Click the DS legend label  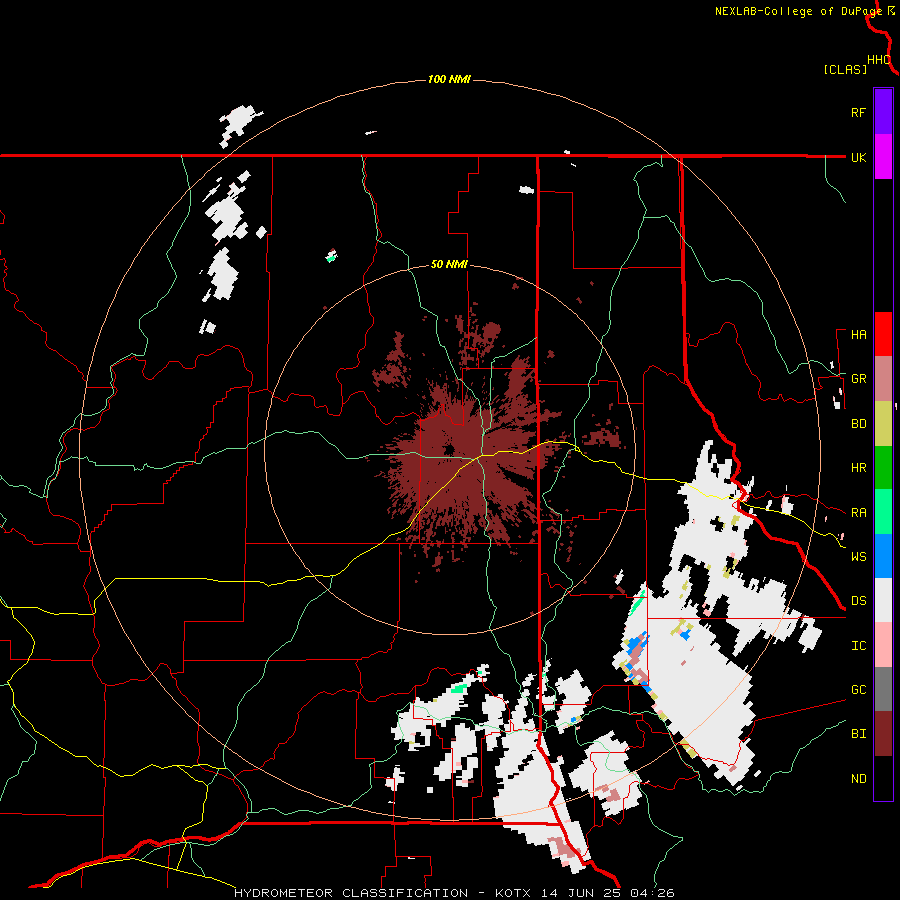pos(858,601)
